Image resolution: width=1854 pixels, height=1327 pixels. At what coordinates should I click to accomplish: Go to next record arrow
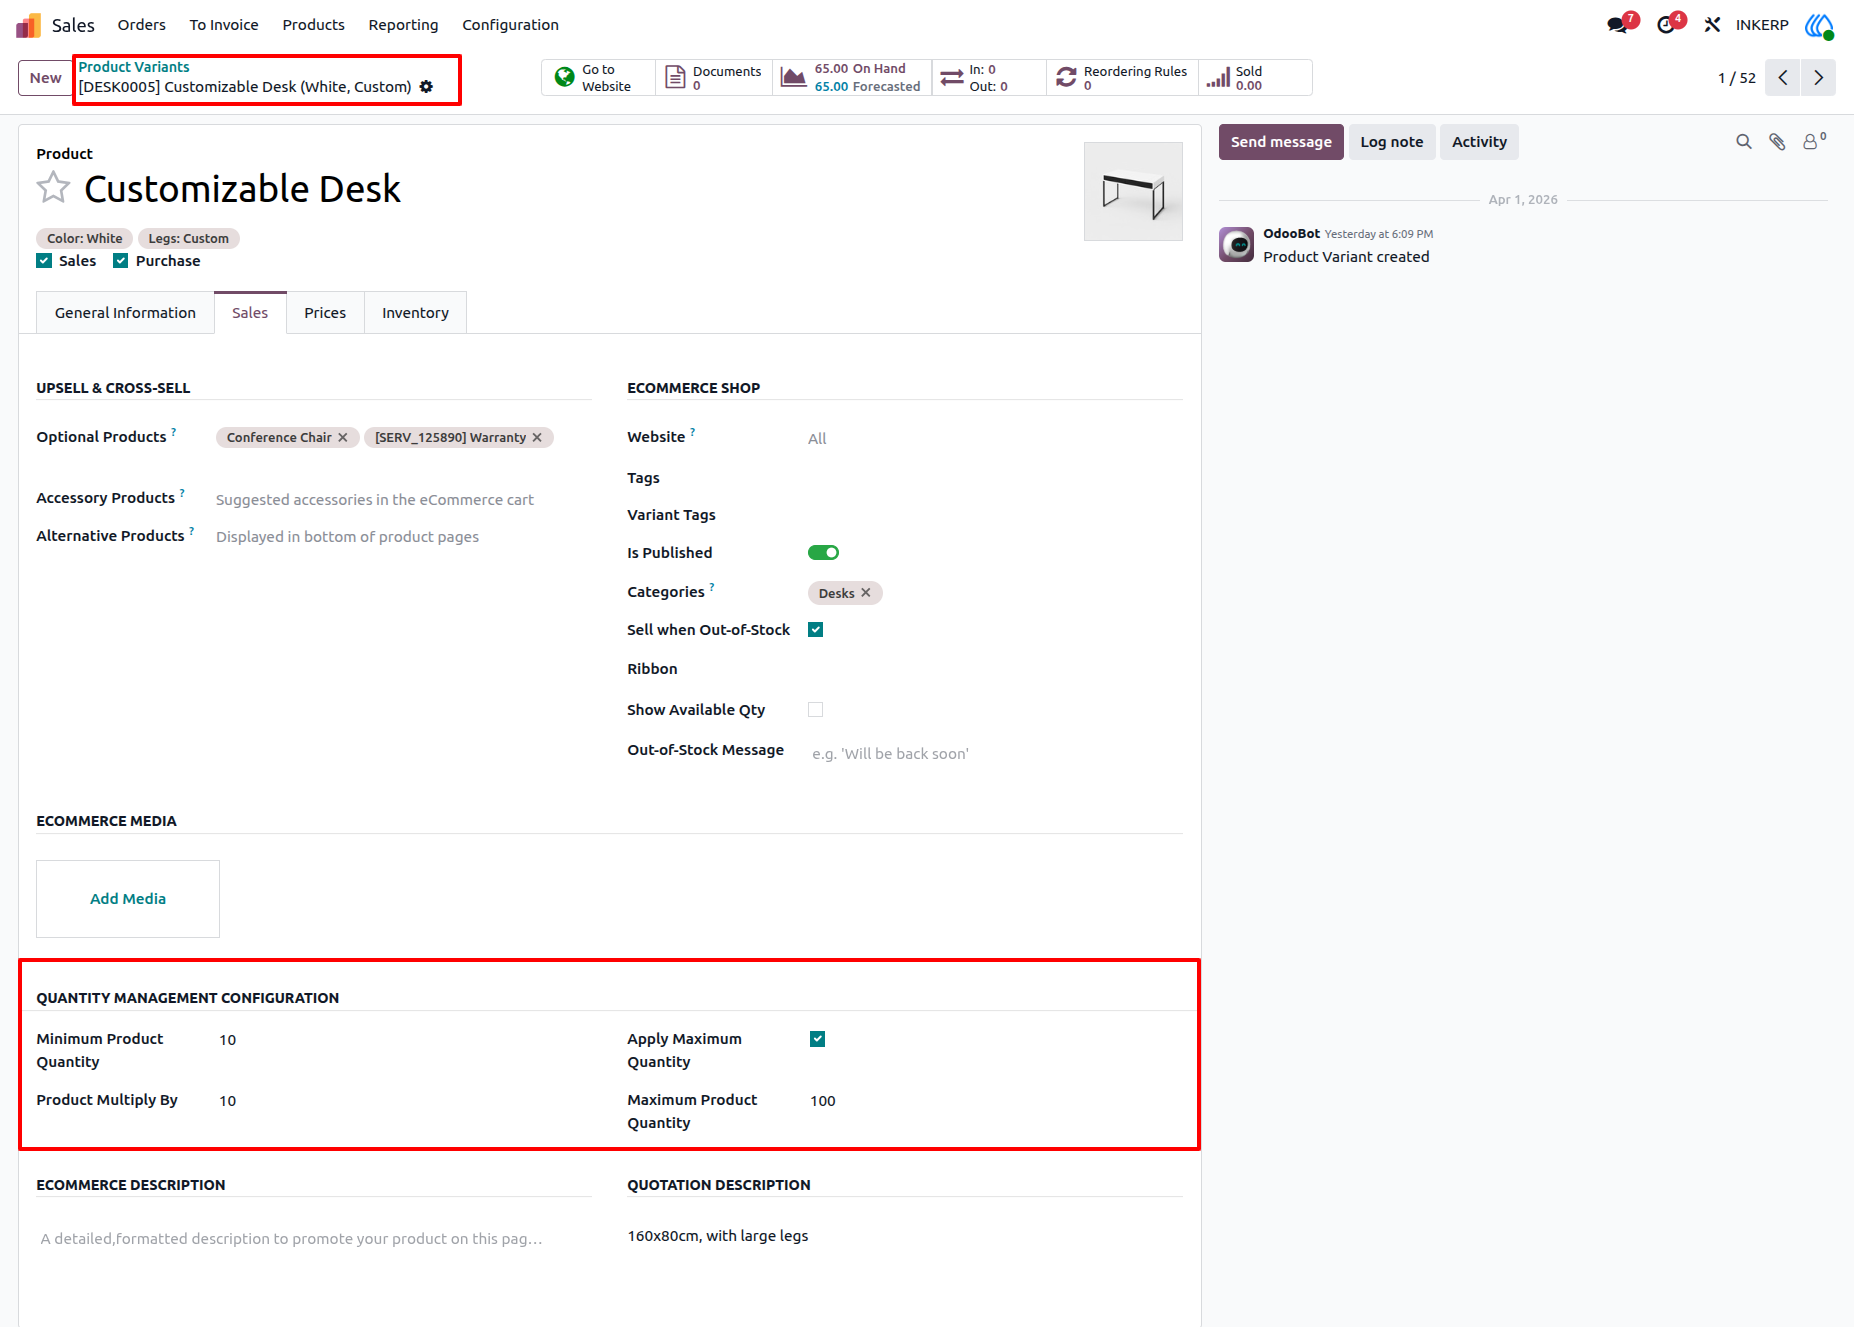[x=1819, y=78]
